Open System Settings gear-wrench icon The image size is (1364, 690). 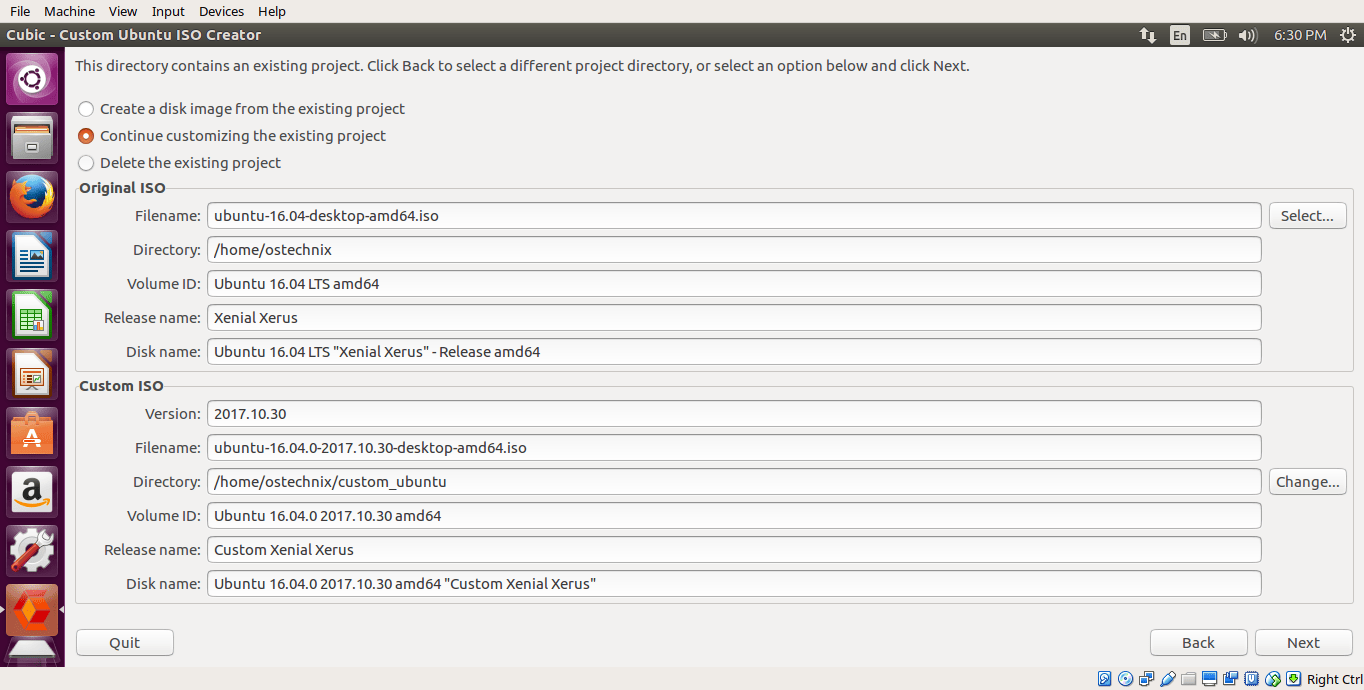(32, 550)
